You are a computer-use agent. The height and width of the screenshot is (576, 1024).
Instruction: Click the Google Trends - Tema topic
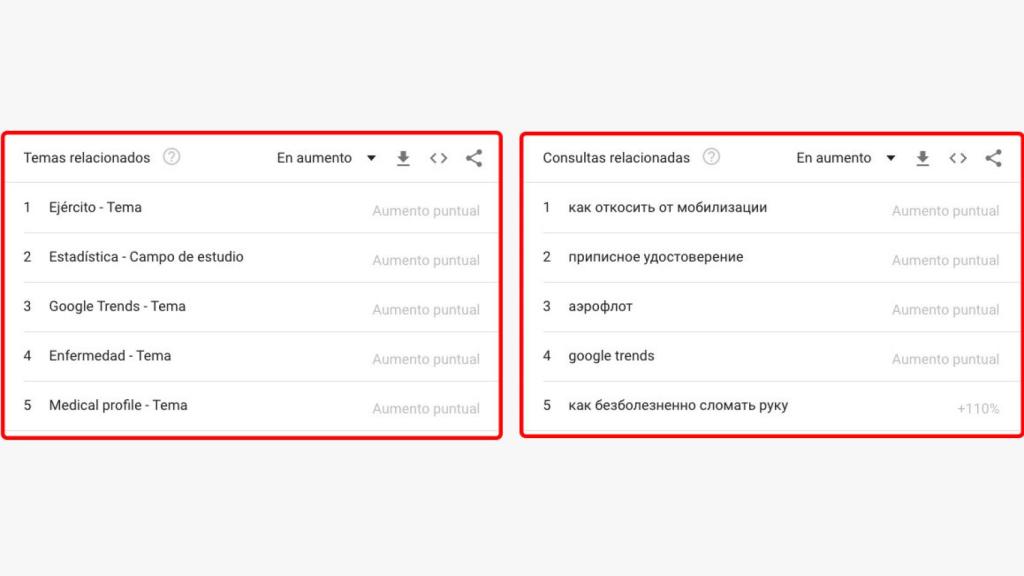tap(117, 306)
